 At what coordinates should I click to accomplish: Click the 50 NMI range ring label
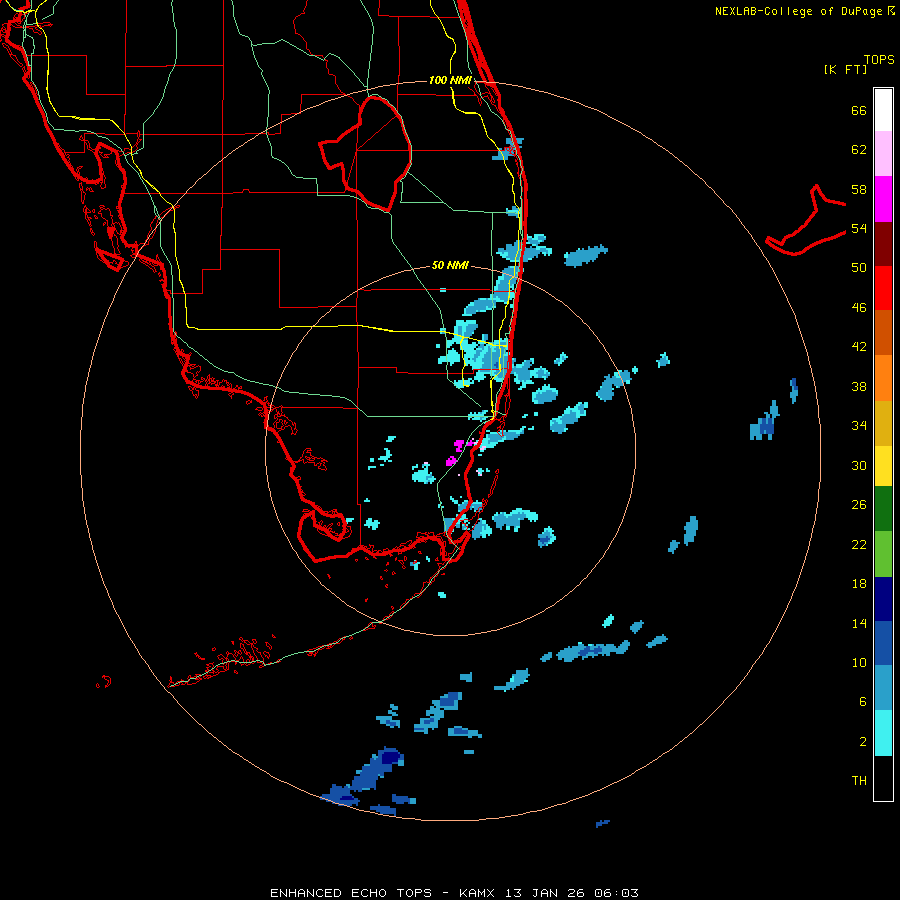click(x=450, y=265)
